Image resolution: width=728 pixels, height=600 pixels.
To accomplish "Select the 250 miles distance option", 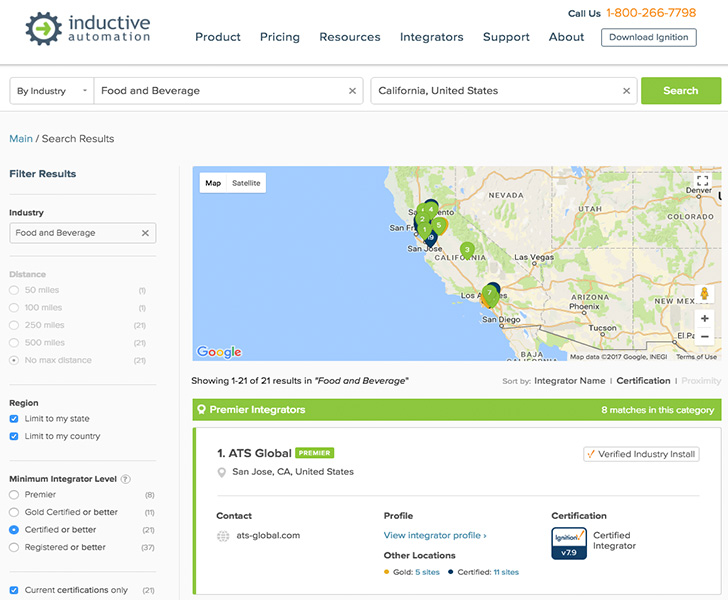I will 14,325.
